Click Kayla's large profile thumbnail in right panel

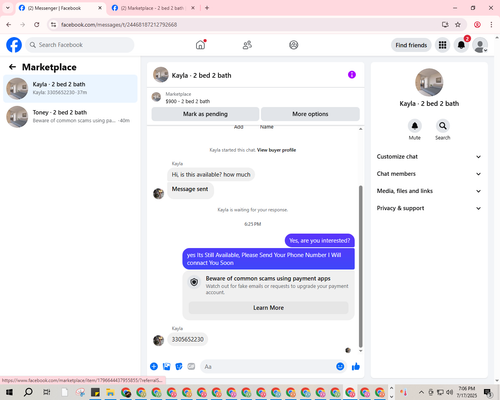tap(429, 82)
